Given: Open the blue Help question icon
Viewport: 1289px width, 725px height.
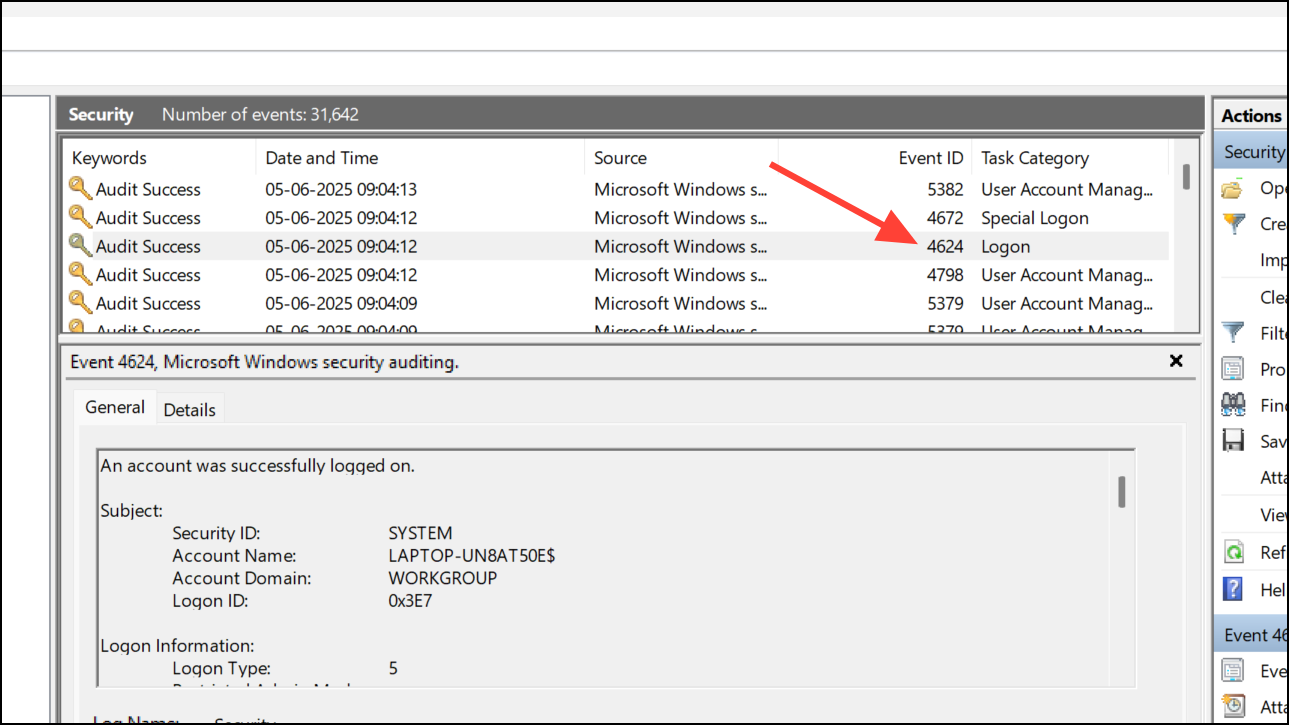Looking at the screenshot, I should [1233, 589].
